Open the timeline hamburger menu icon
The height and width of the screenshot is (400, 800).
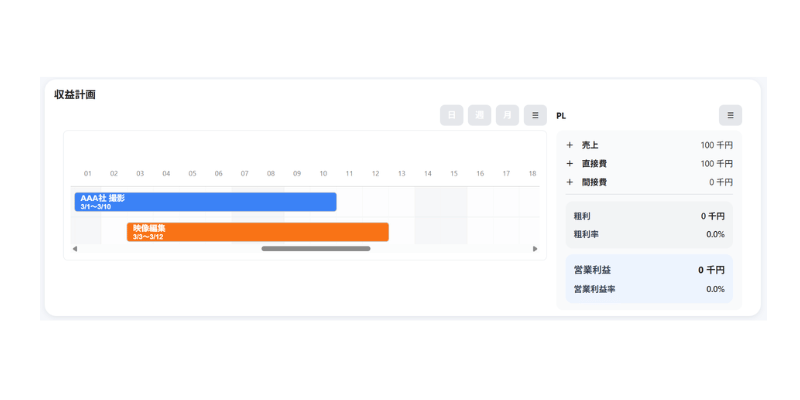point(535,115)
